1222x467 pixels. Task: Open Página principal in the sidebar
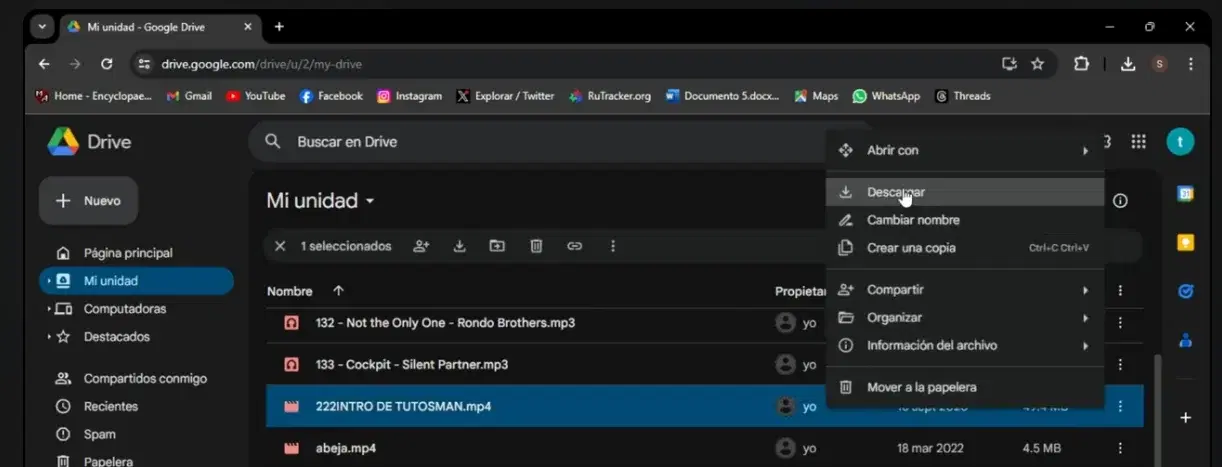point(127,253)
